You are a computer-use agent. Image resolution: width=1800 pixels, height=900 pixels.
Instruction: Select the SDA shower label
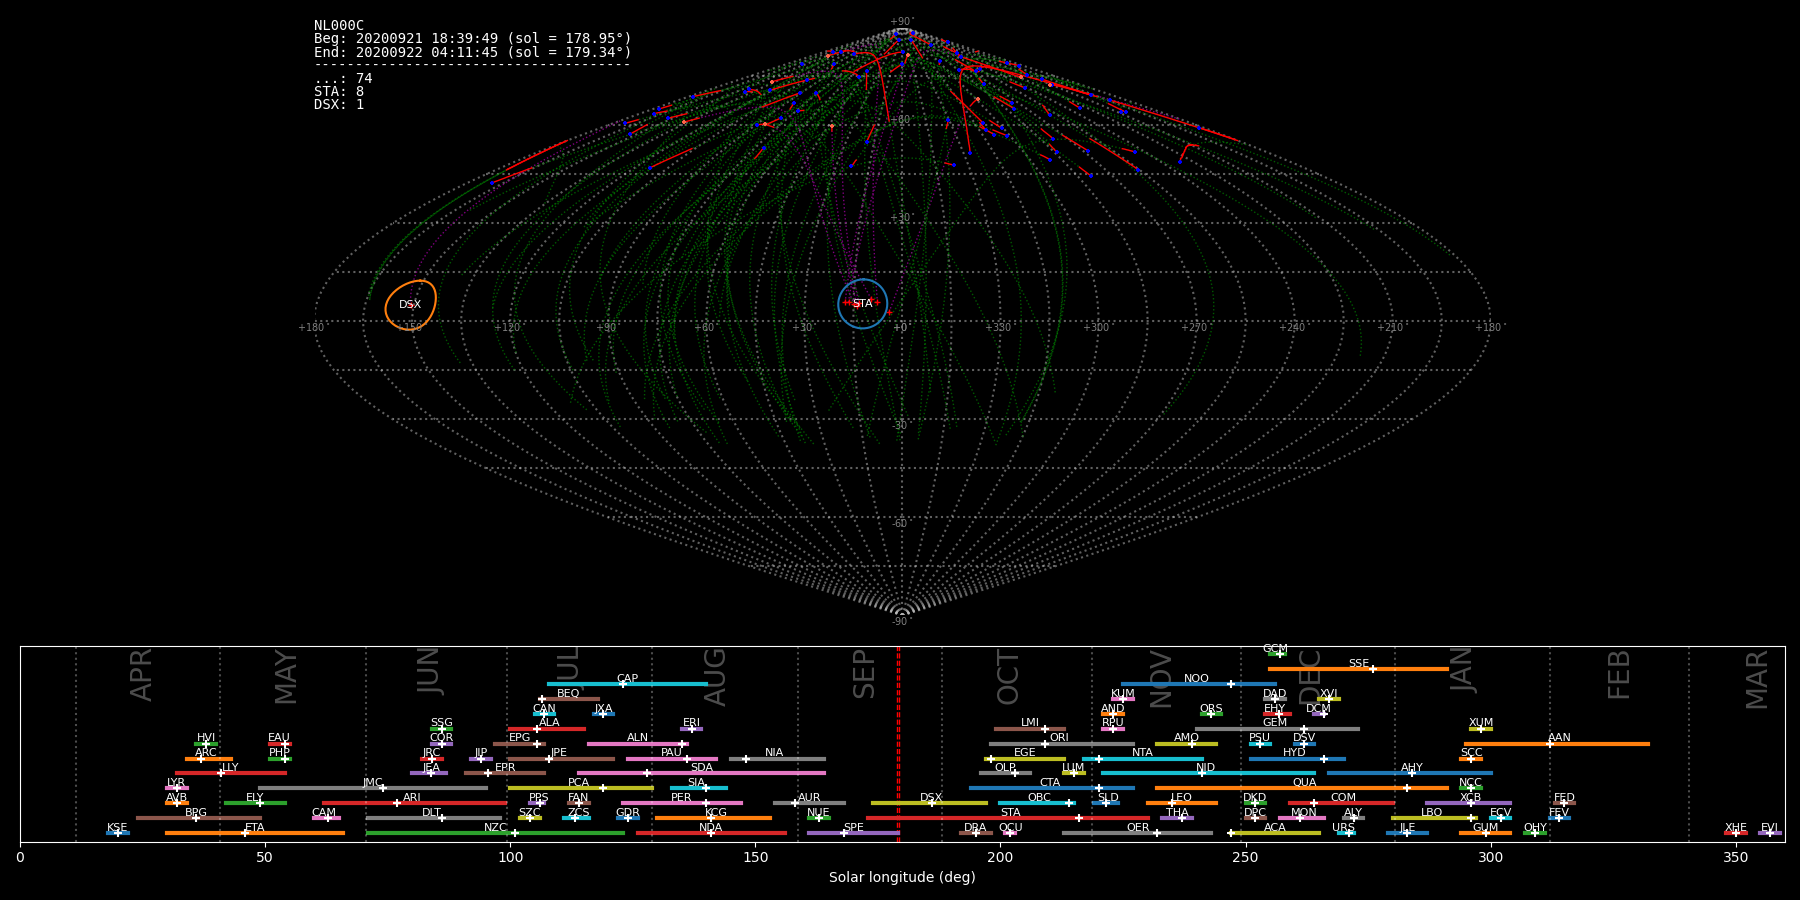pyautogui.click(x=702, y=768)
